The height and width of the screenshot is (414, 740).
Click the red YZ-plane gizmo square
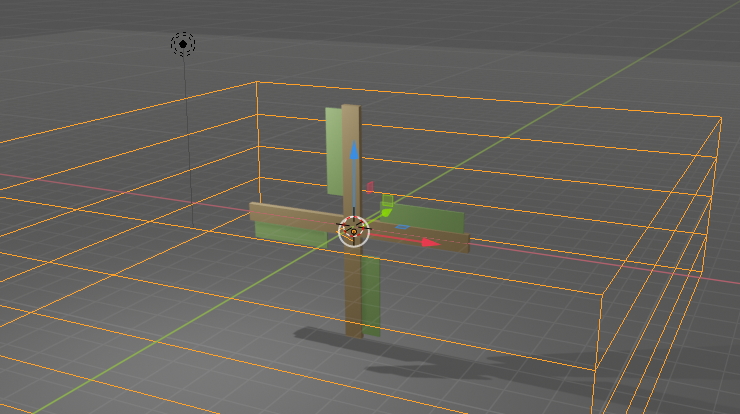coord(370,187)
